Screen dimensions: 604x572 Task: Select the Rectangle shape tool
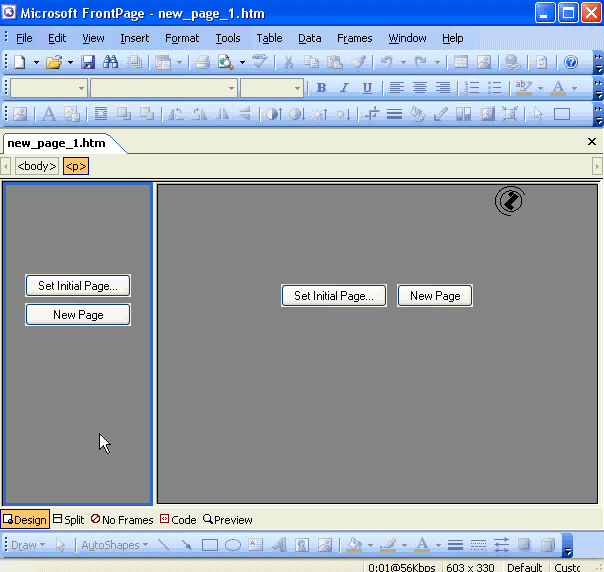(210, 545)
